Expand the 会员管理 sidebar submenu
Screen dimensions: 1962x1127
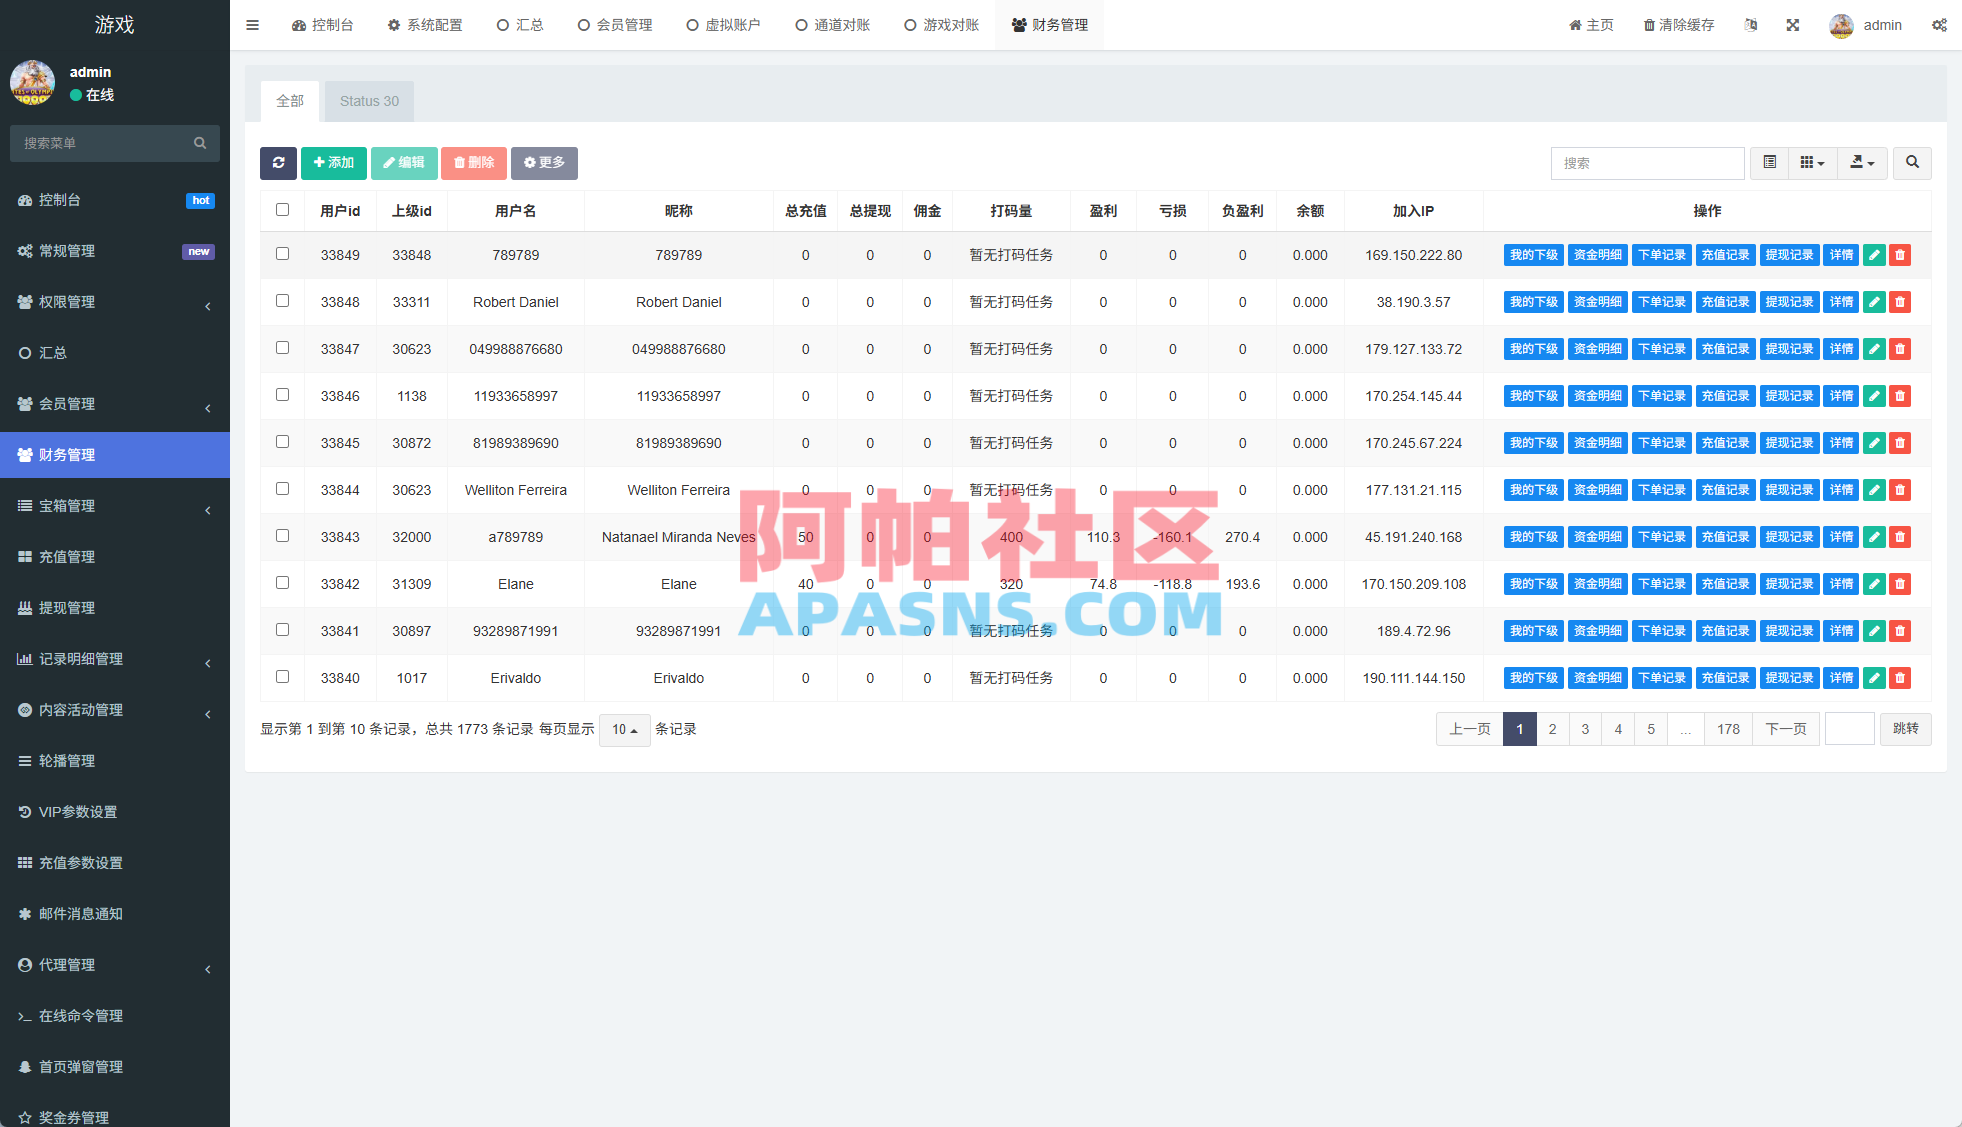(115, 404)
